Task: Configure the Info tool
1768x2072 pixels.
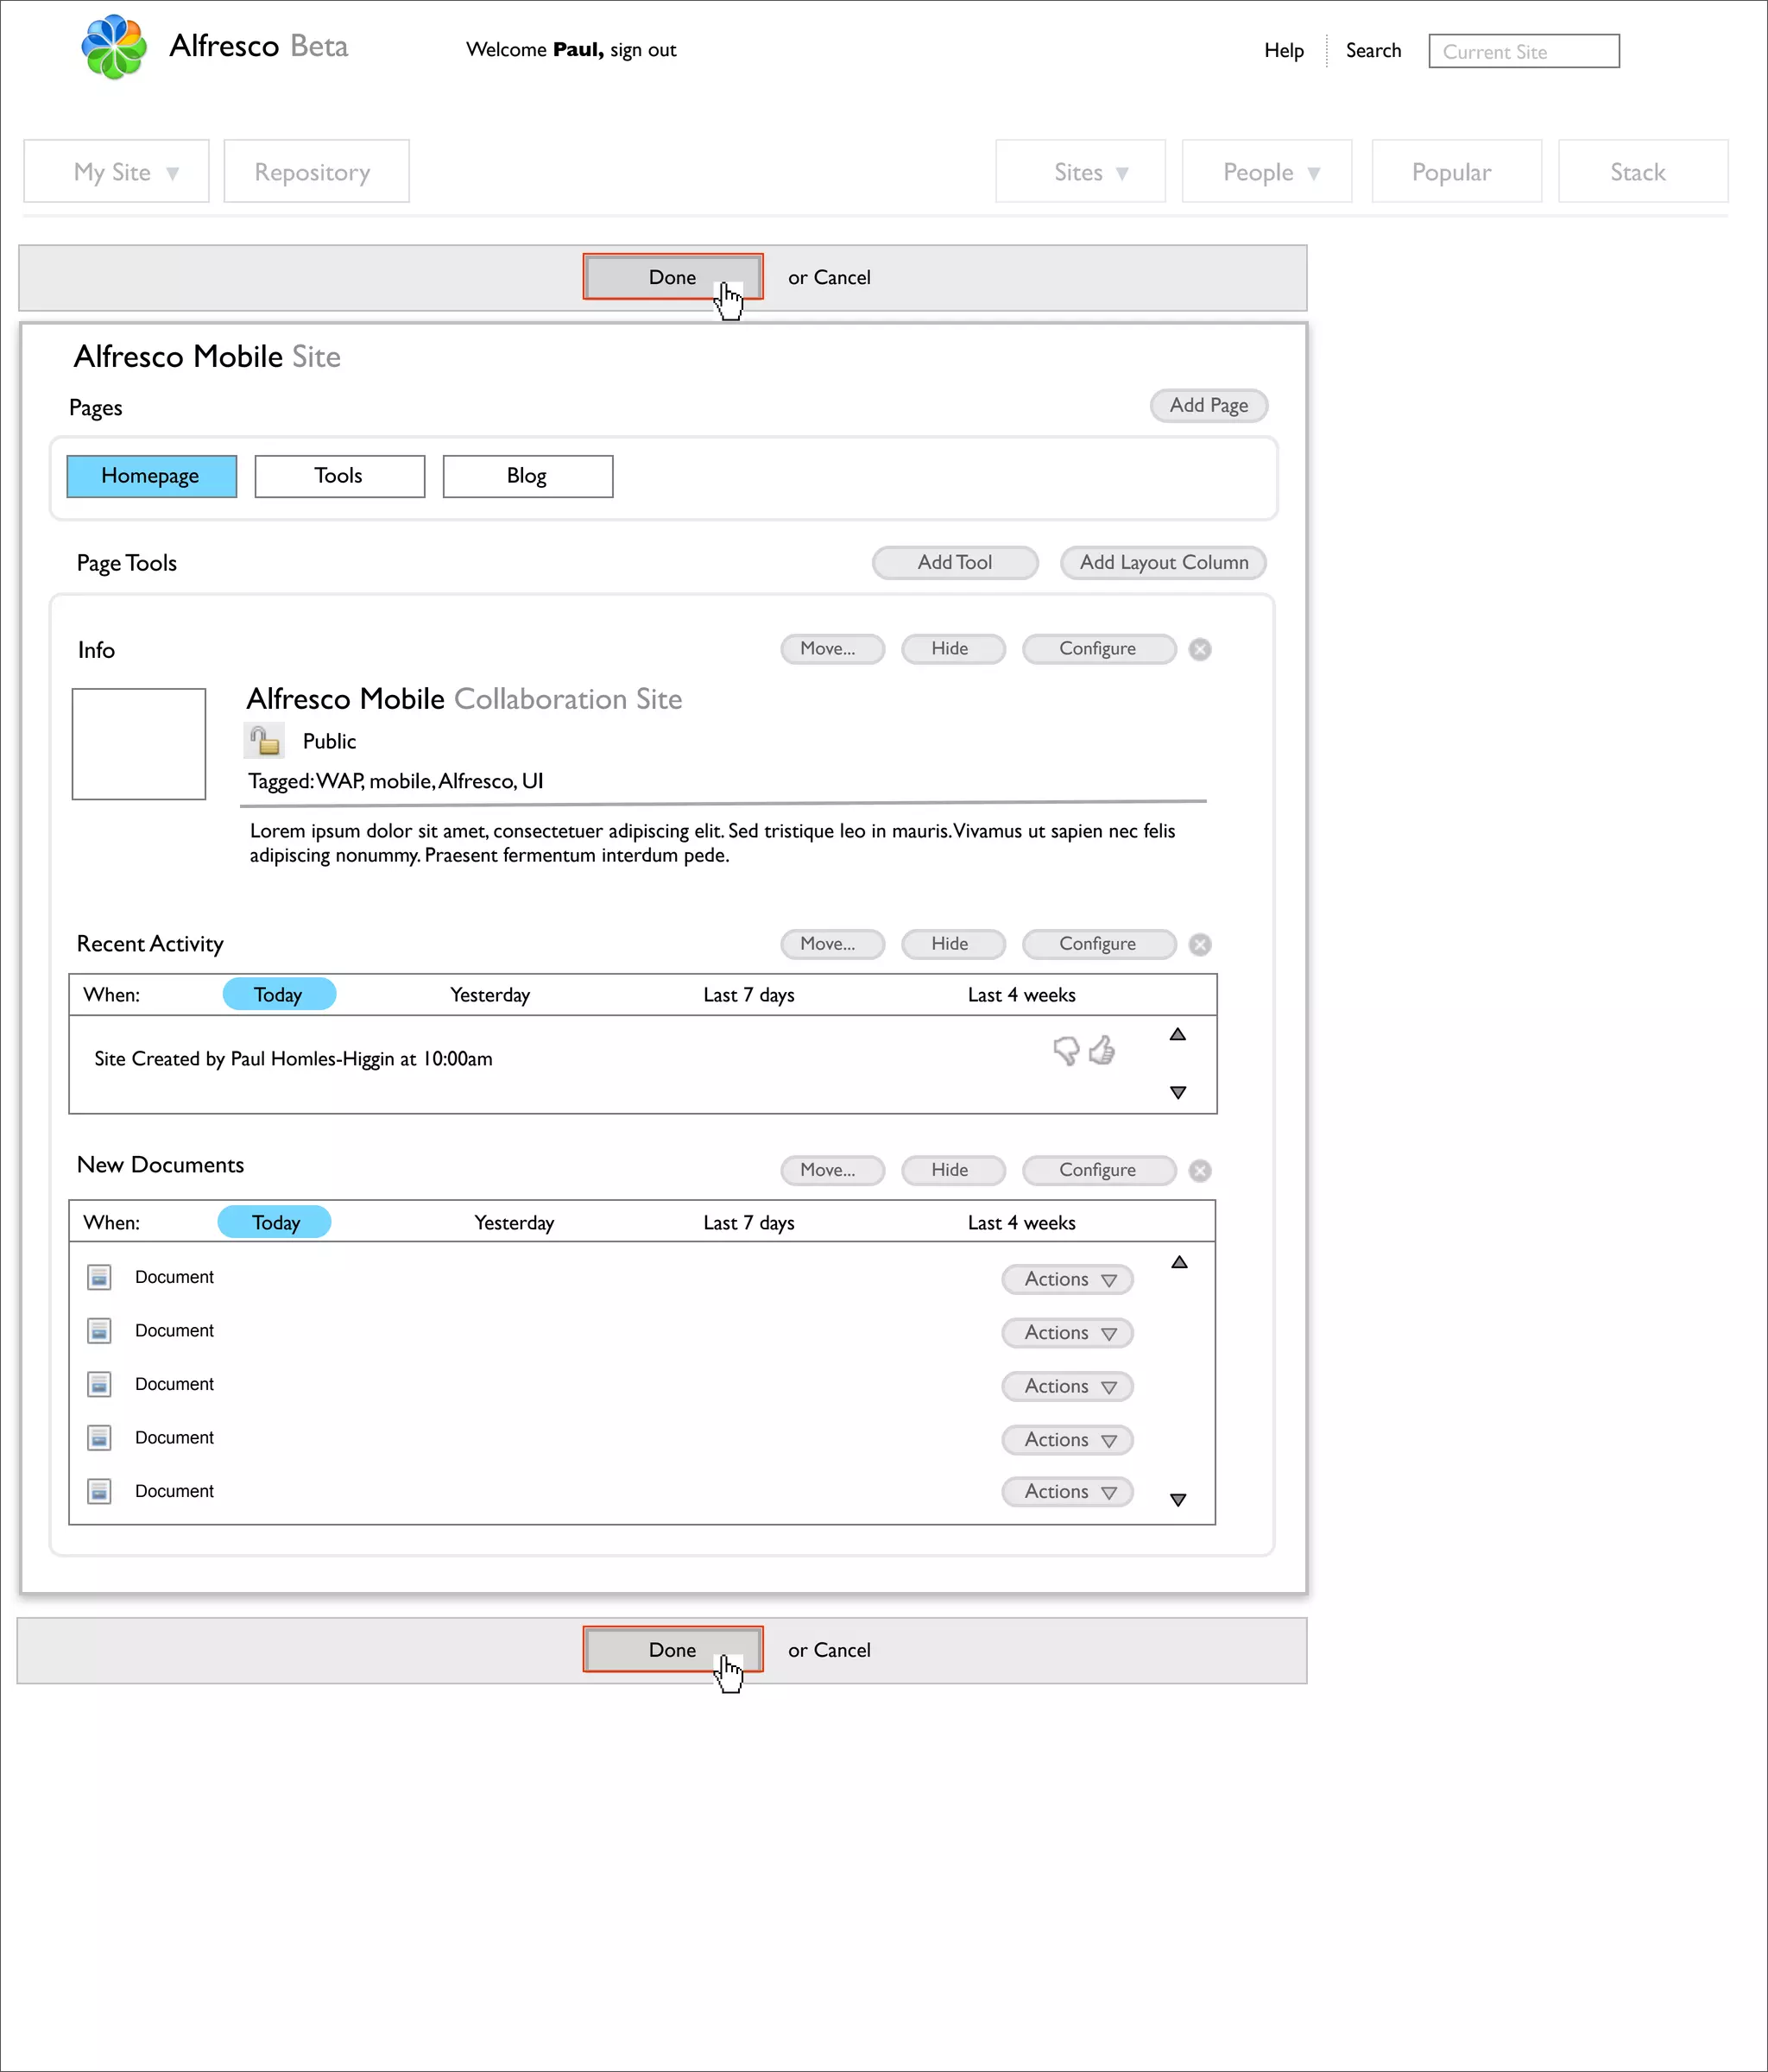Action: click(x=1099, y=648)
